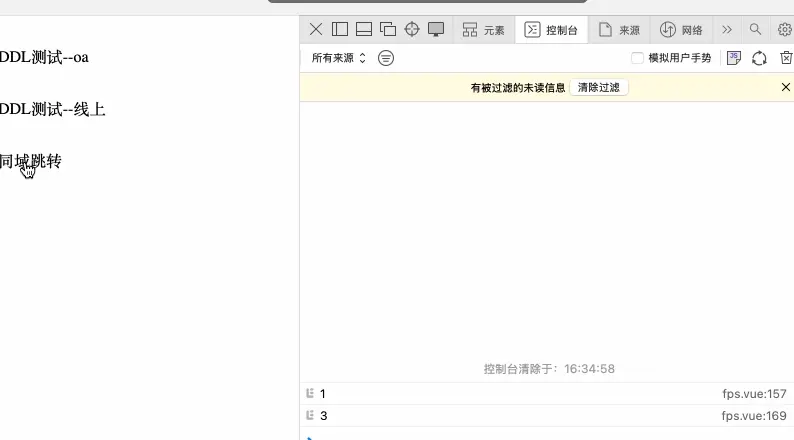Screen dimensions: 794x440
Task: Open inspector settings gear
Action: click(784, 30)
